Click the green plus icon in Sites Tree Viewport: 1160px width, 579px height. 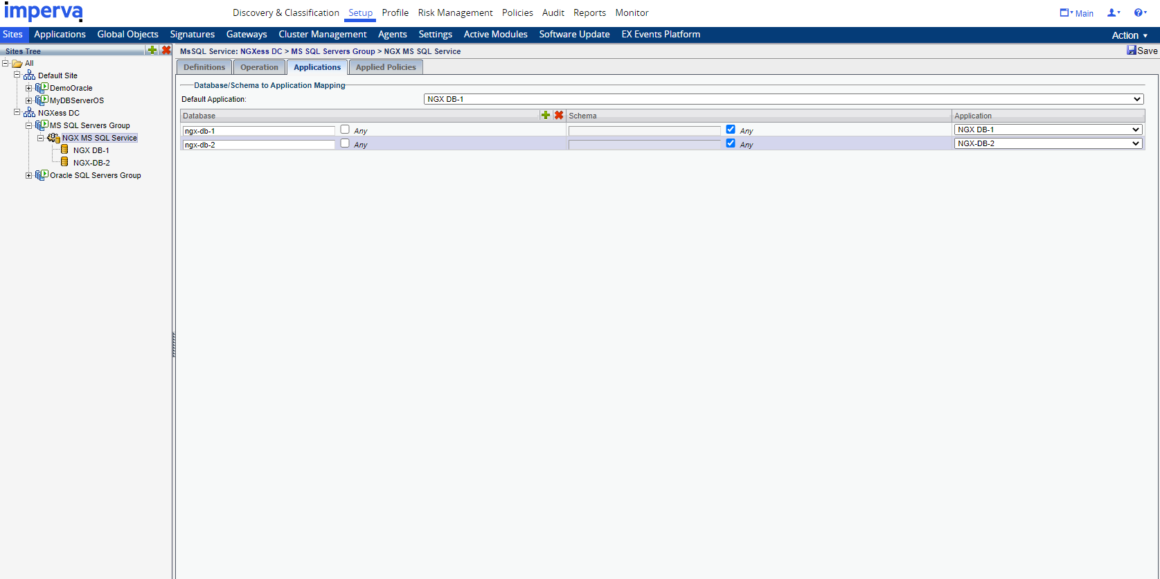[x=151, y=48]
